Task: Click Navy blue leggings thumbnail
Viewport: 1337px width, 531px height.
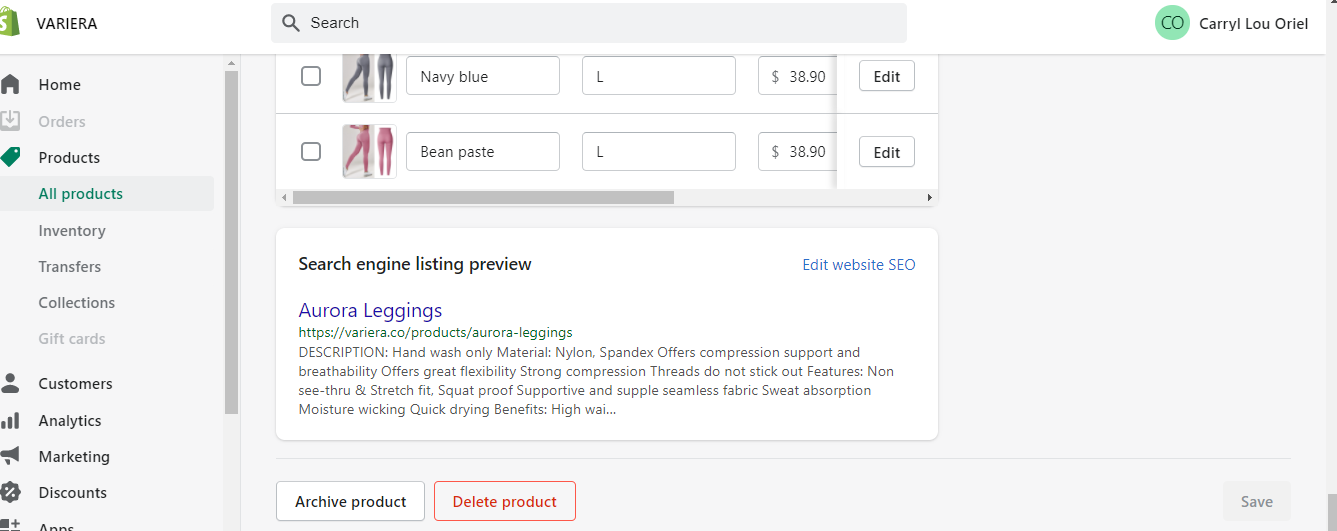Action: [x=369, y=76]
